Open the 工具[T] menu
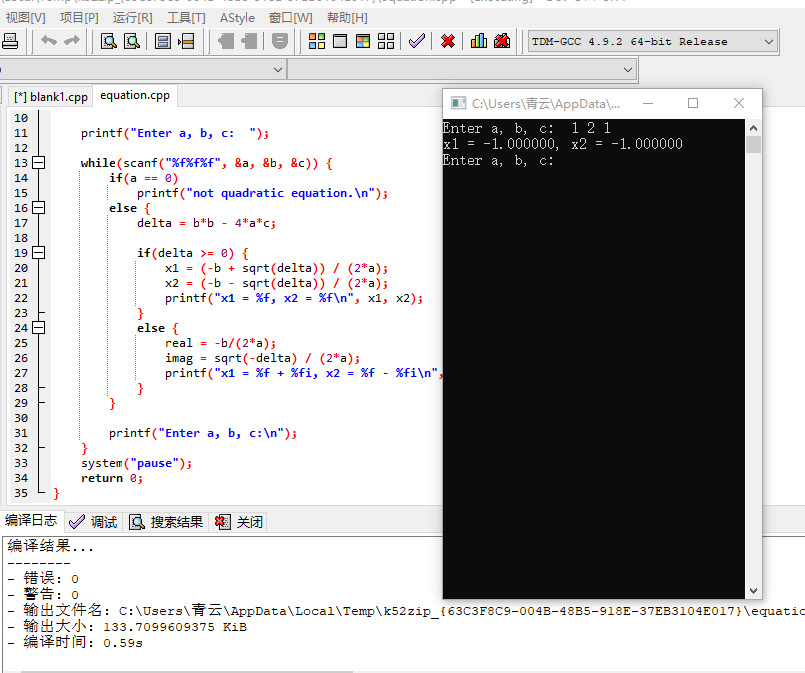805x673 pixels. [186, 17]
